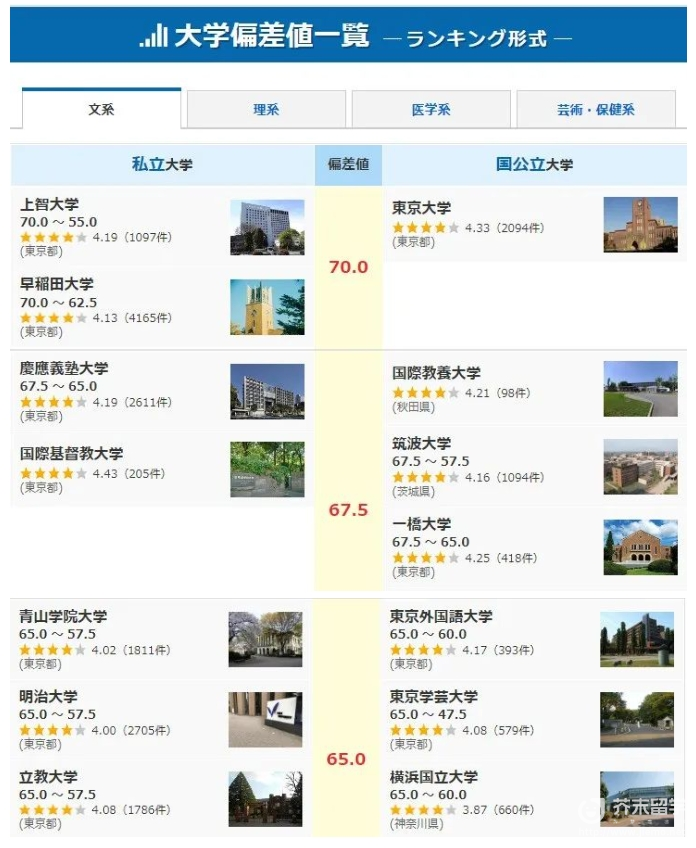Click the 東京大学 star rating
Image resolution: width=696 pixels, height=848 pixels.
(x=426, y=228)
